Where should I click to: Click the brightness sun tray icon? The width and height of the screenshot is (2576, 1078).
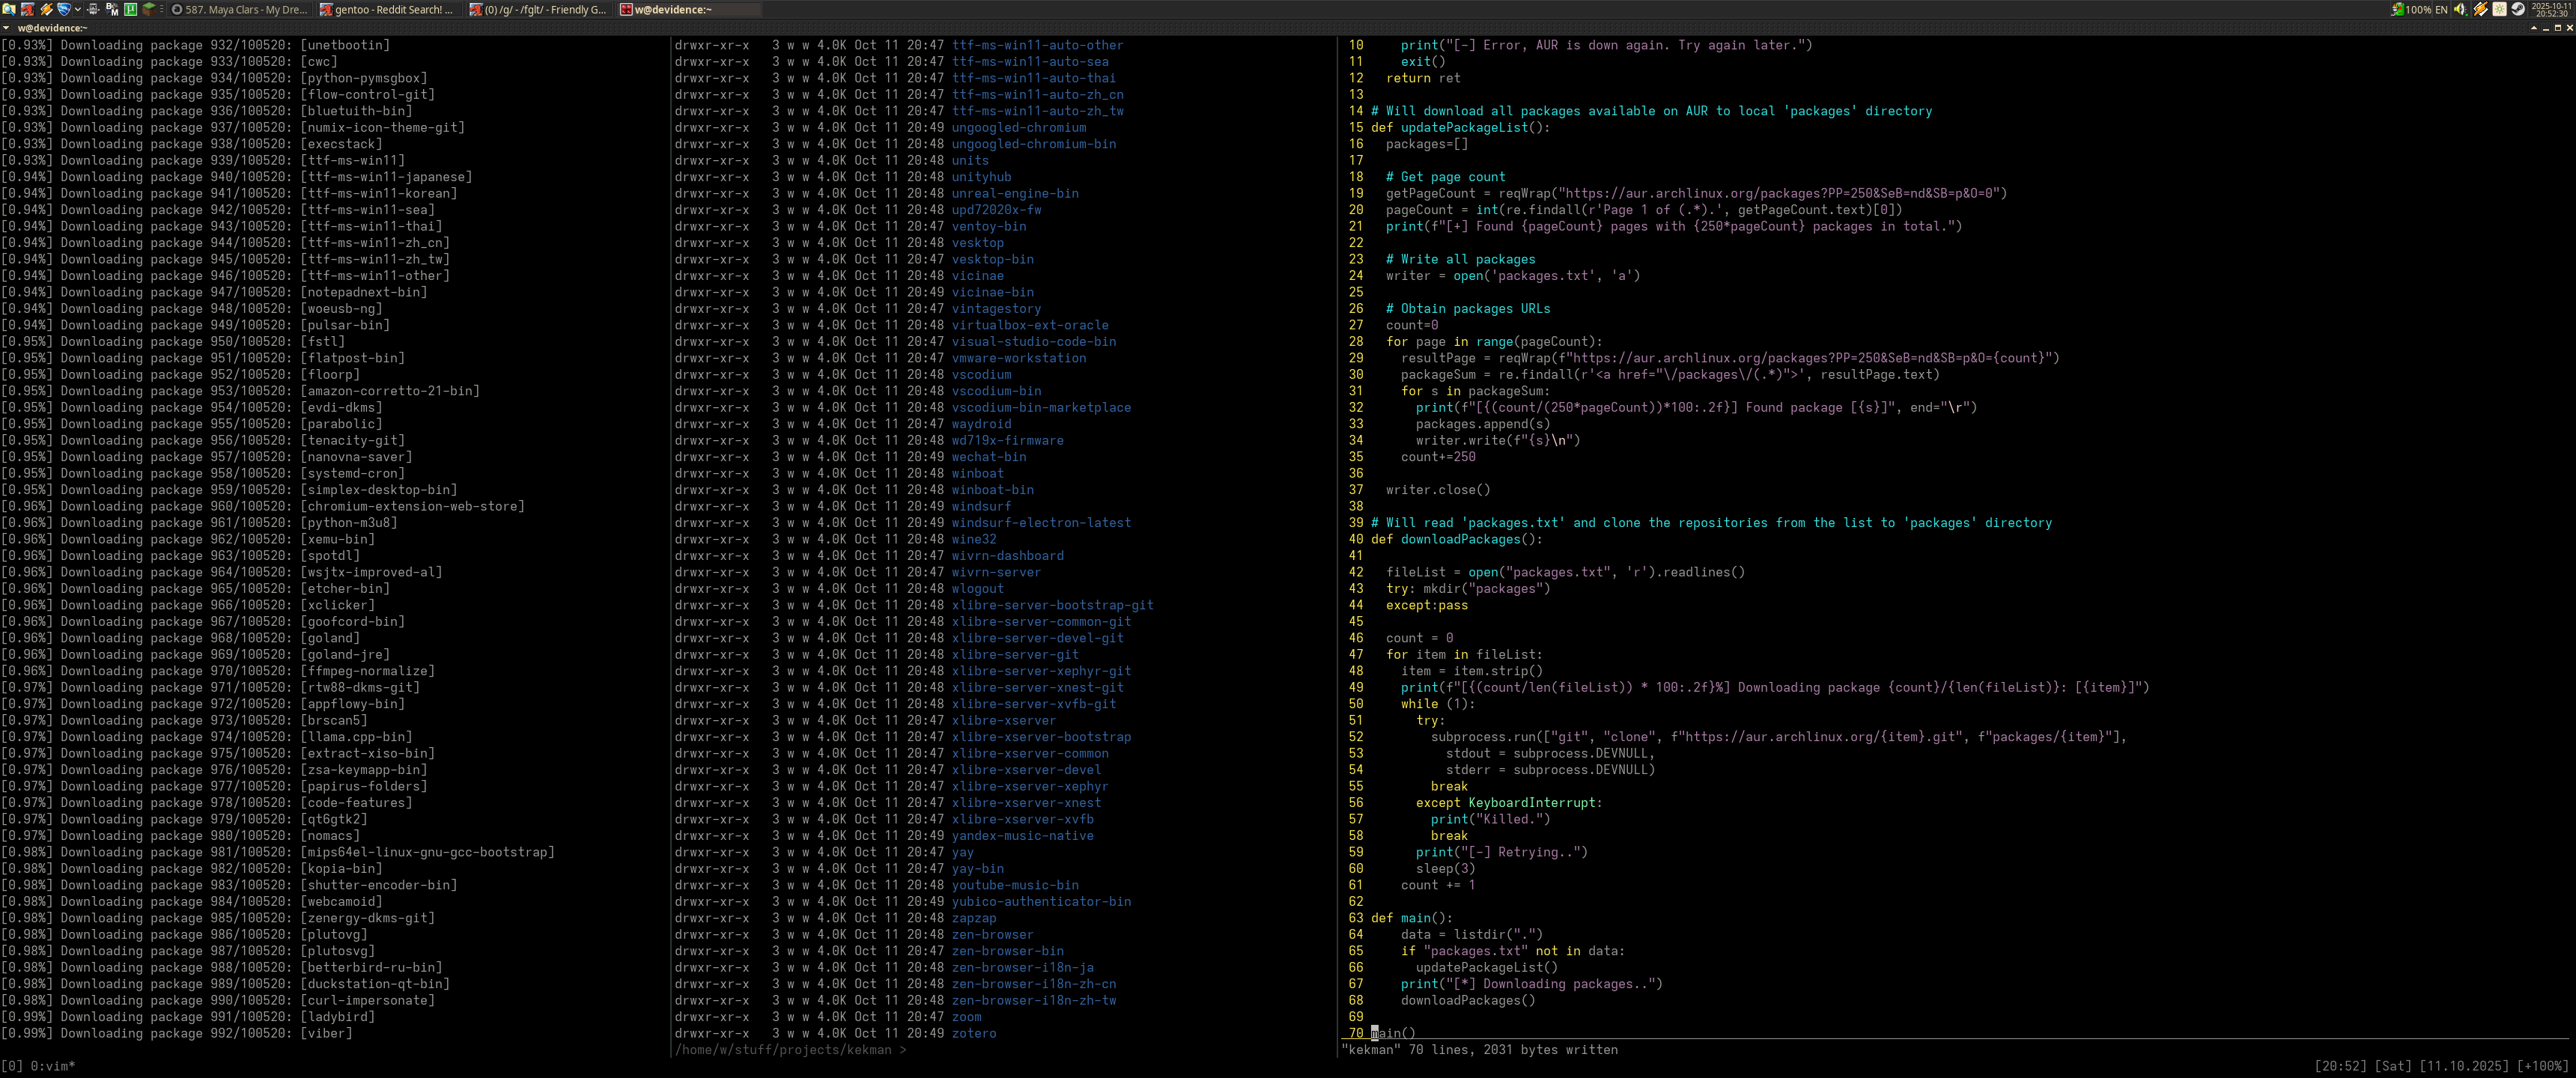pyautogui.click(x=2499, y=9)
